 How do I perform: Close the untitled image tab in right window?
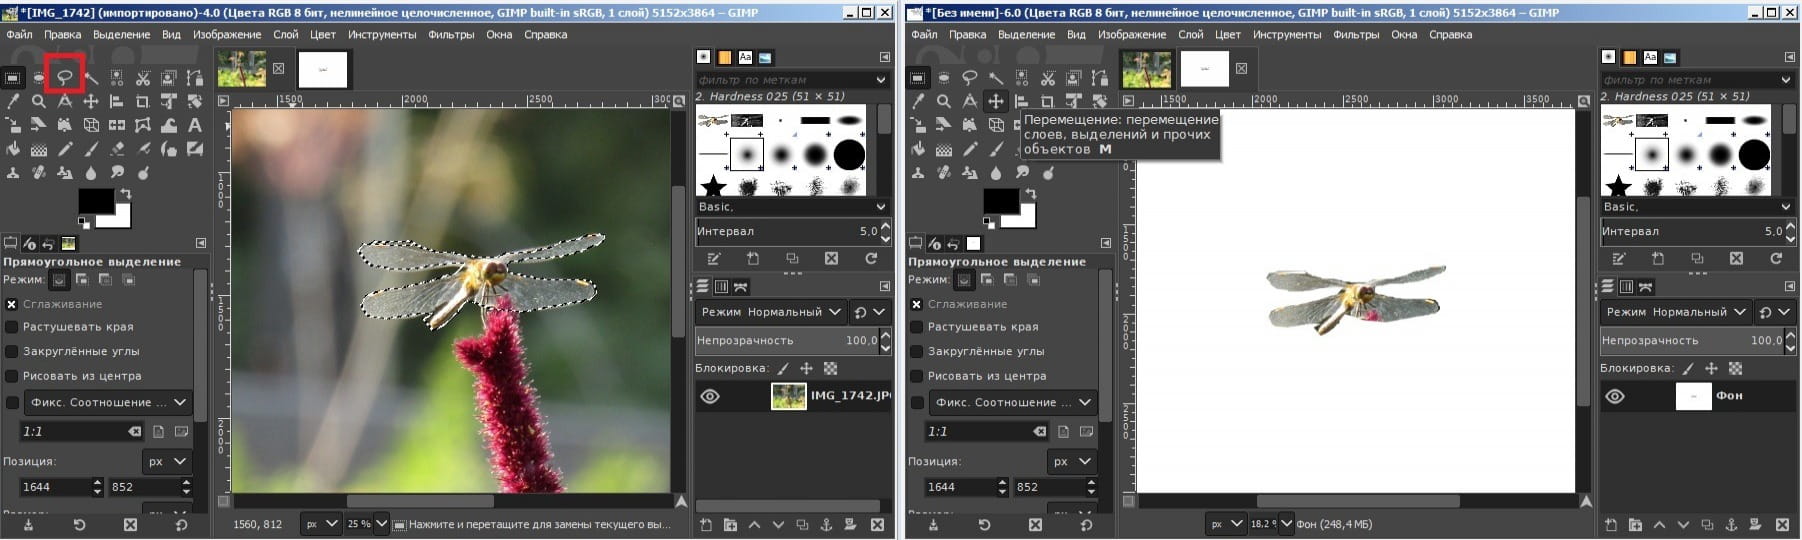[1241, 69]
